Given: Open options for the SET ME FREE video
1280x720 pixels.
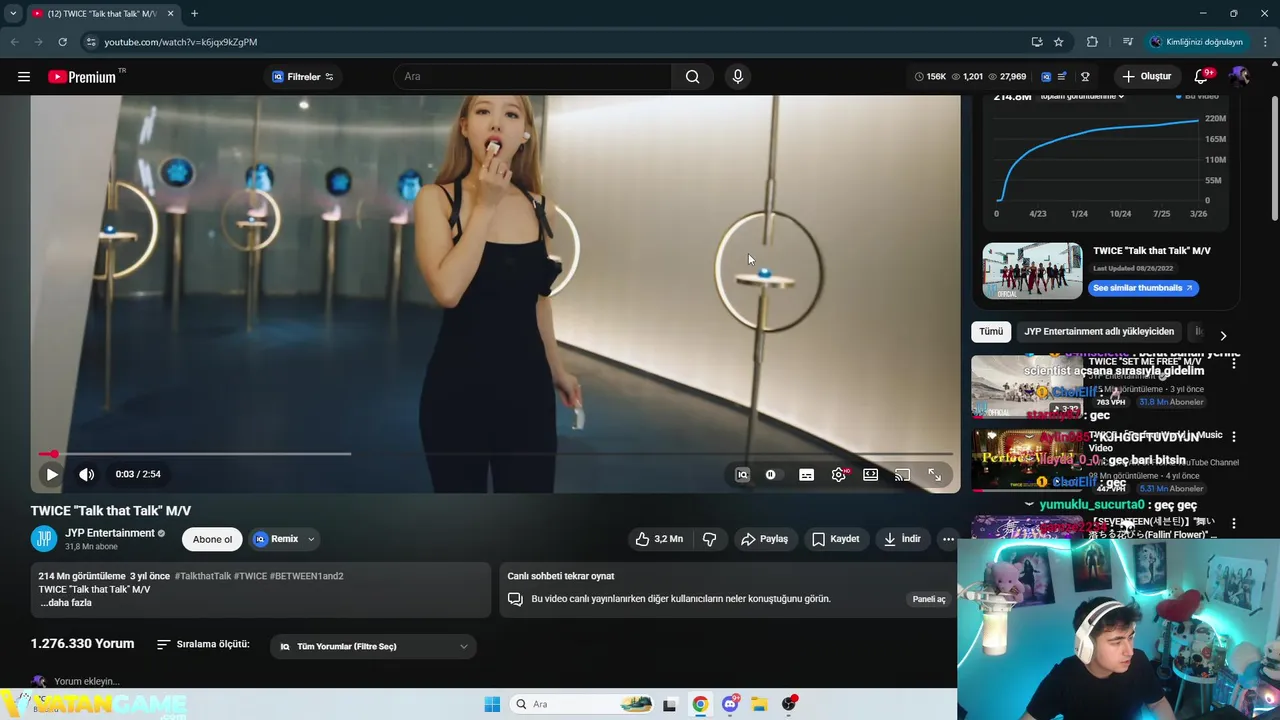Looking at the screenshot, I should 1234,364.
